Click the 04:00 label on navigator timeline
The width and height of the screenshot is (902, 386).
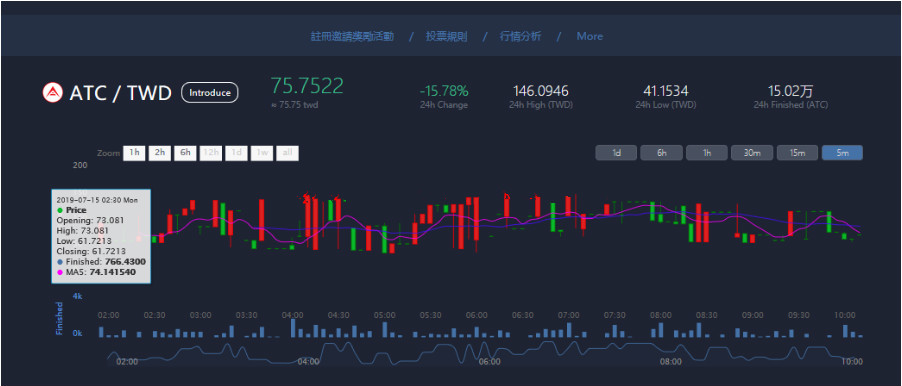[308, 362]
